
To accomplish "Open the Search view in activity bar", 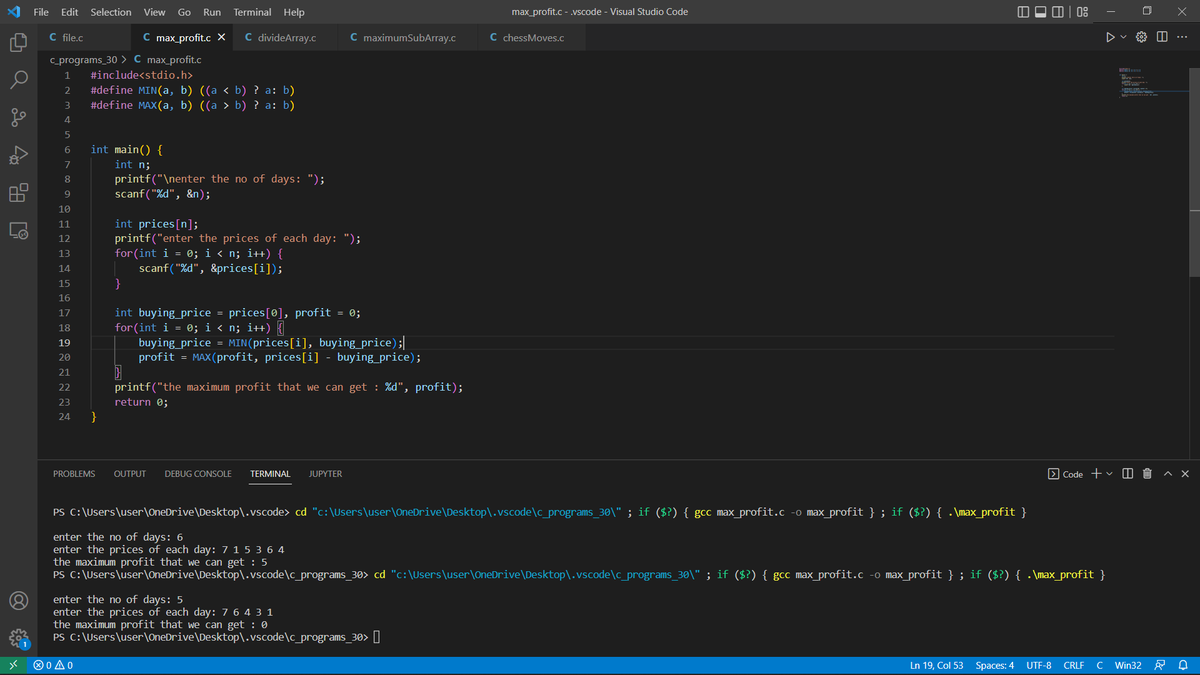I will click(x=18, y=80).
